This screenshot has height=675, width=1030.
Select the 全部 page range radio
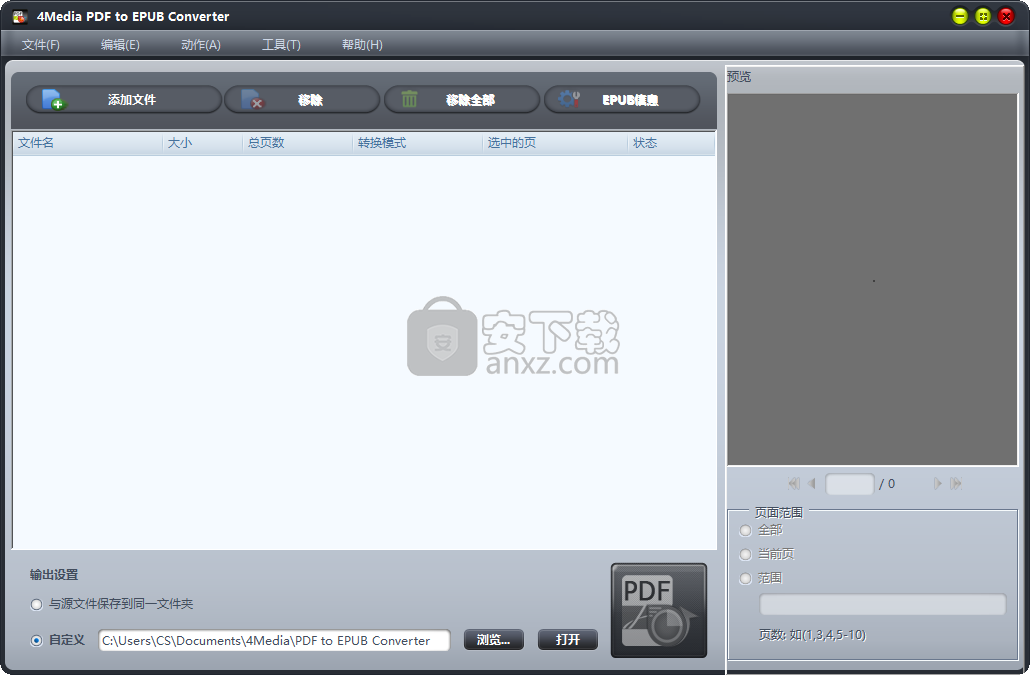point(746,530)
